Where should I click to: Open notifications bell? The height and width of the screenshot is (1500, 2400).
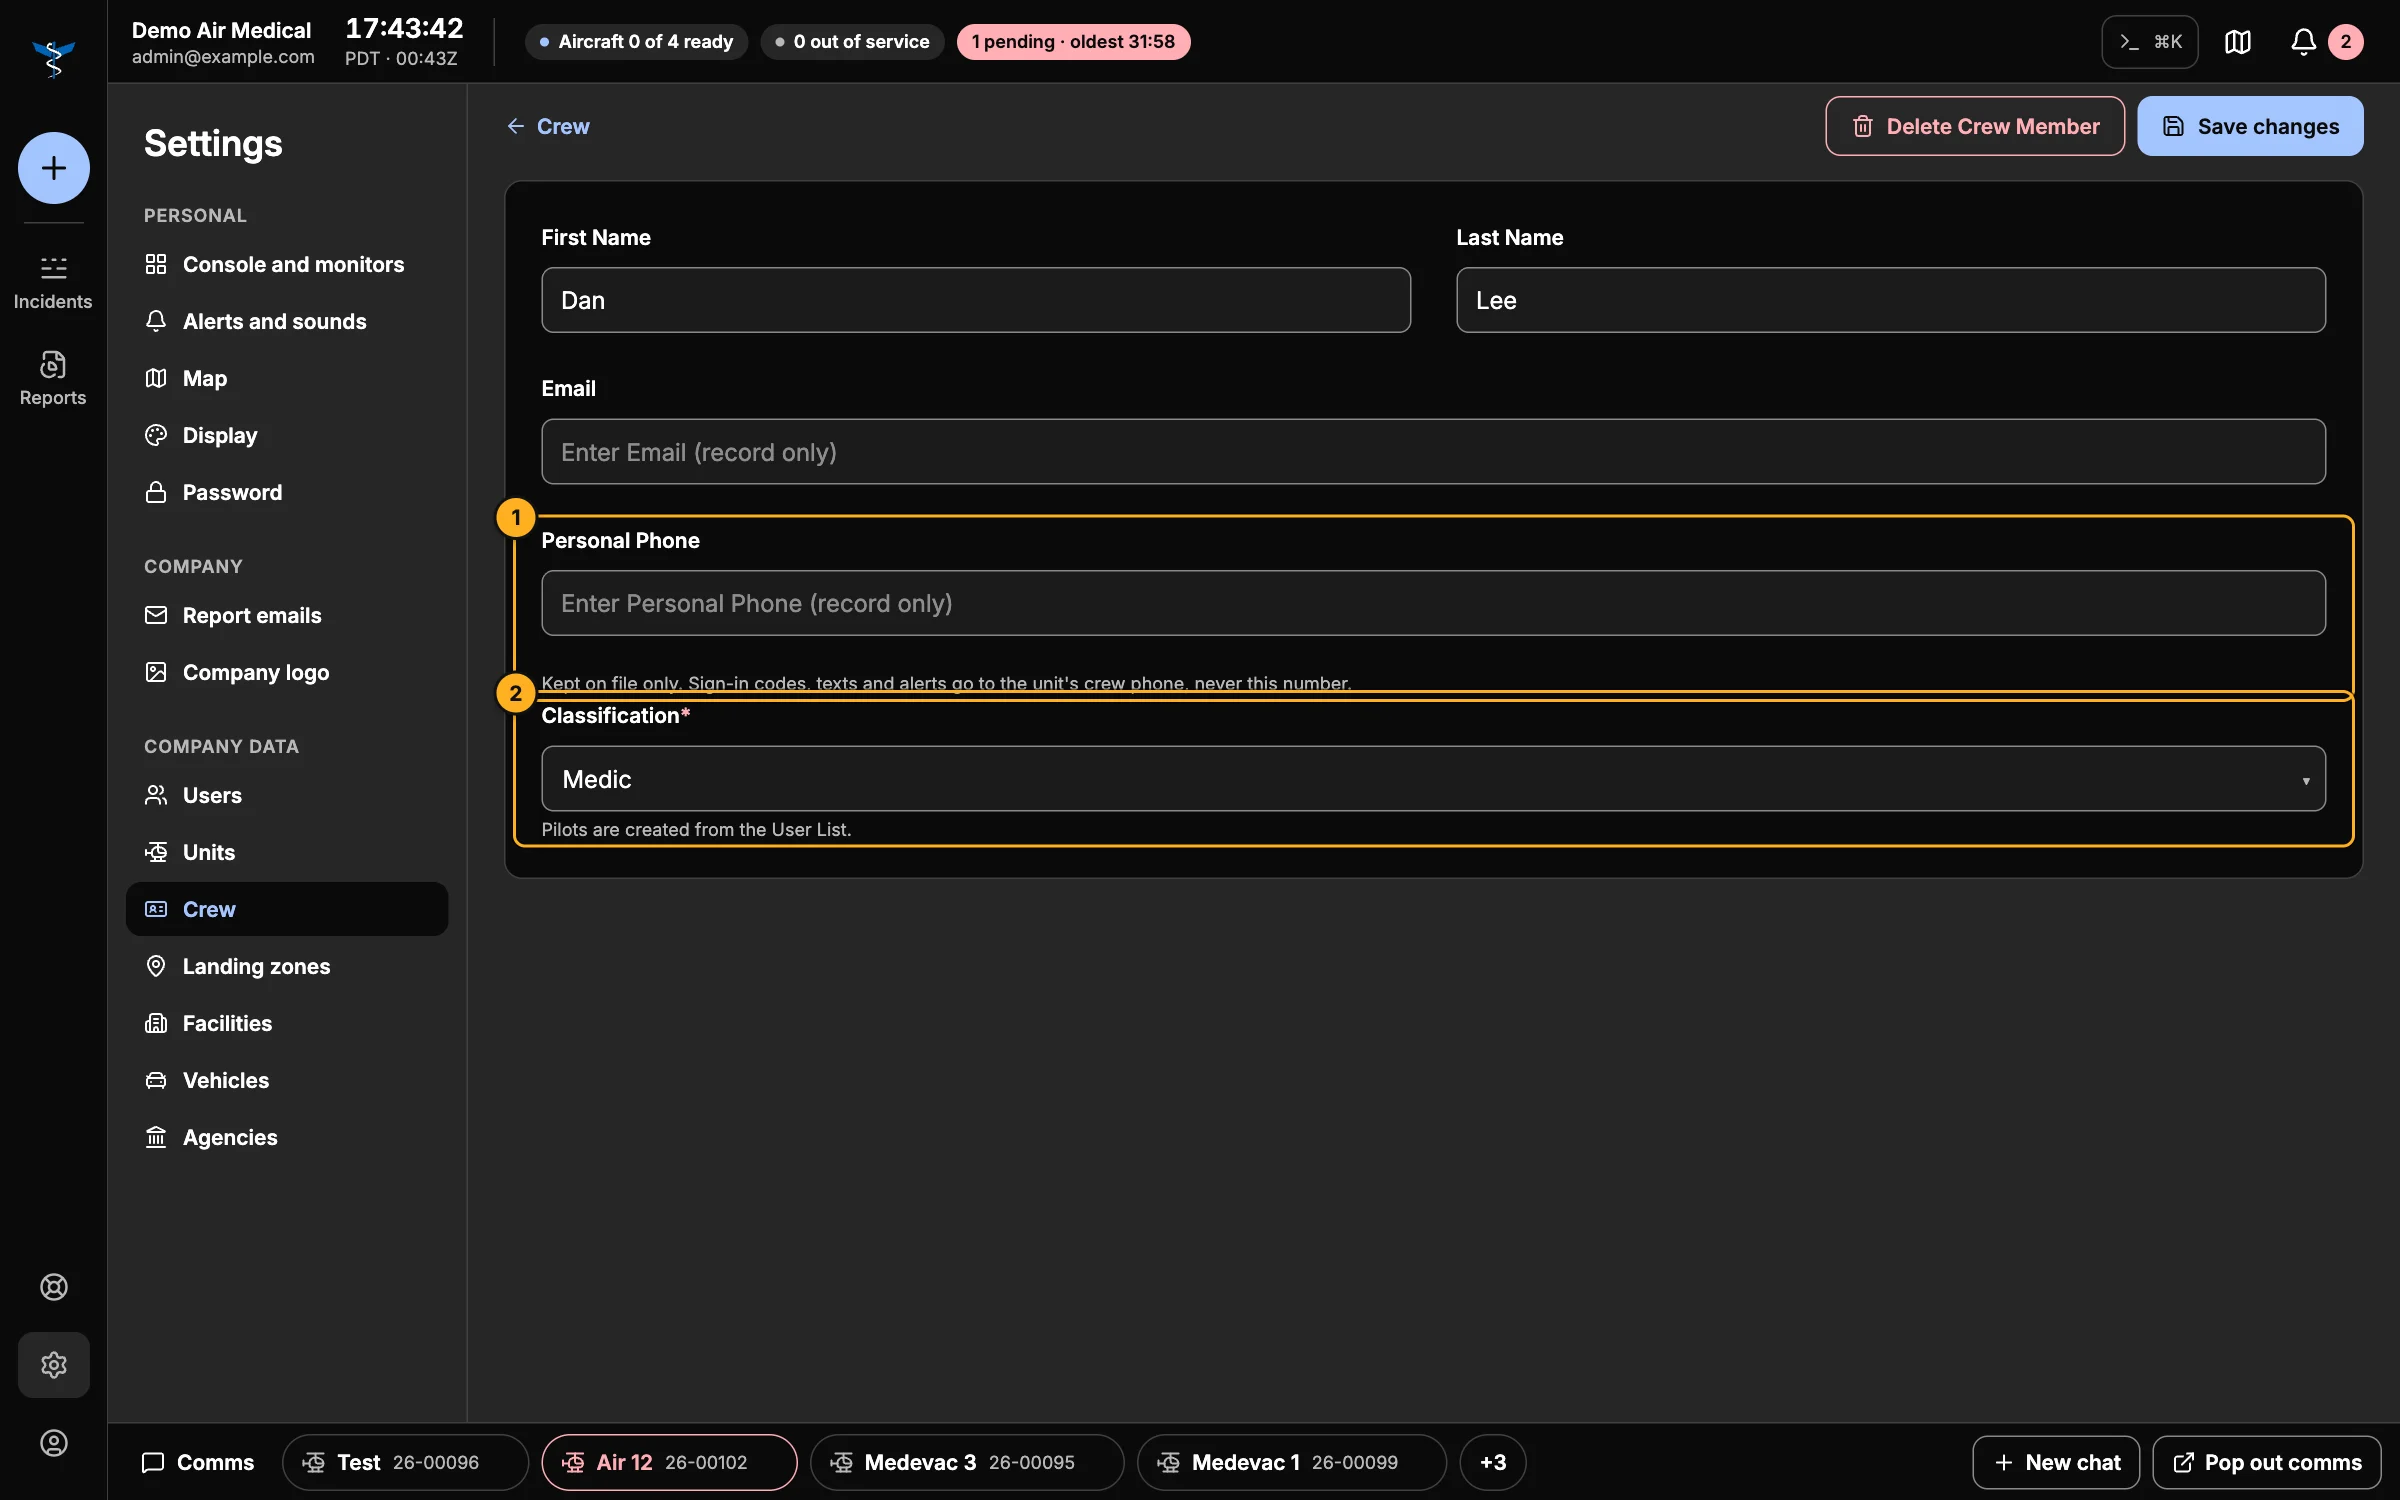click(2303, 42)
